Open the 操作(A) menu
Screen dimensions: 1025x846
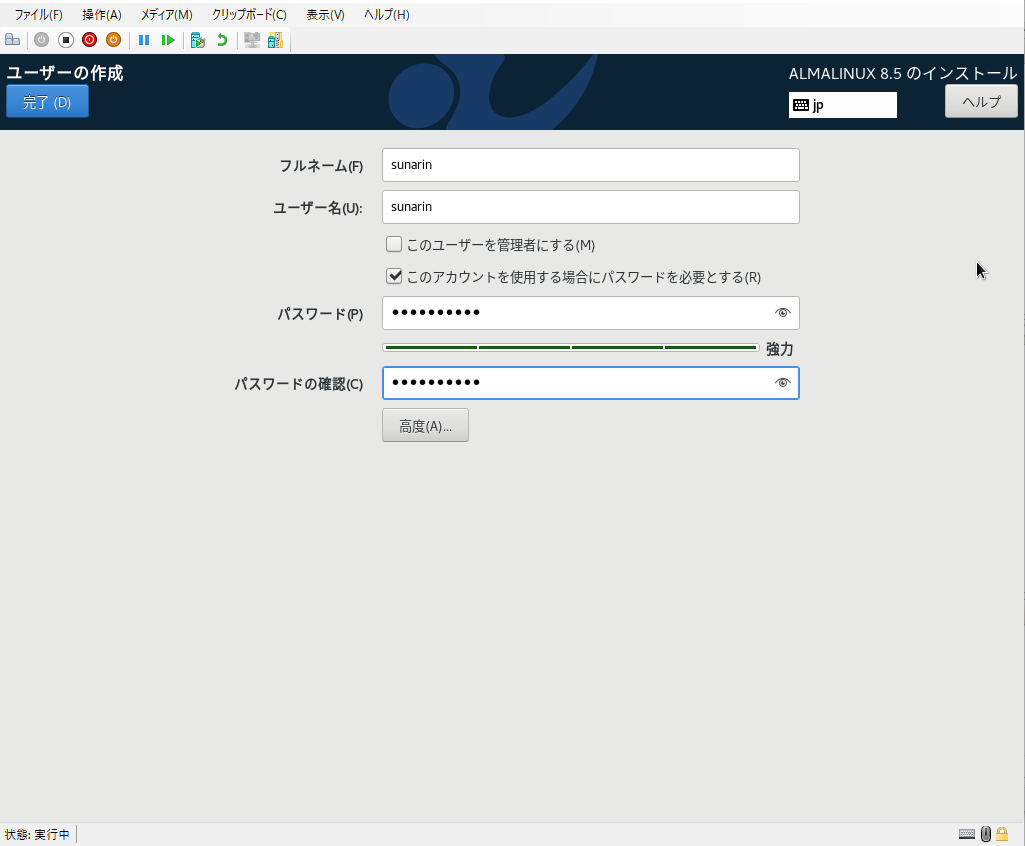point(102,14)
